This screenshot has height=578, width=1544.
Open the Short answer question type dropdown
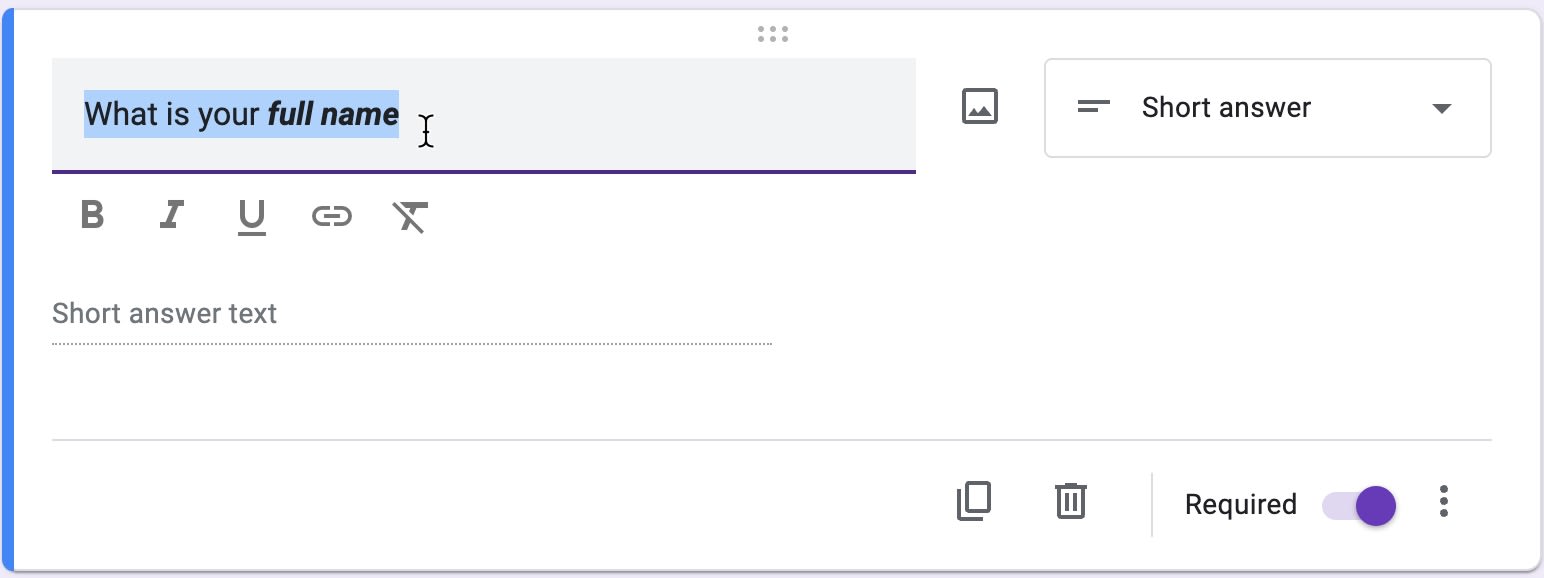(x=1267, y=108)
